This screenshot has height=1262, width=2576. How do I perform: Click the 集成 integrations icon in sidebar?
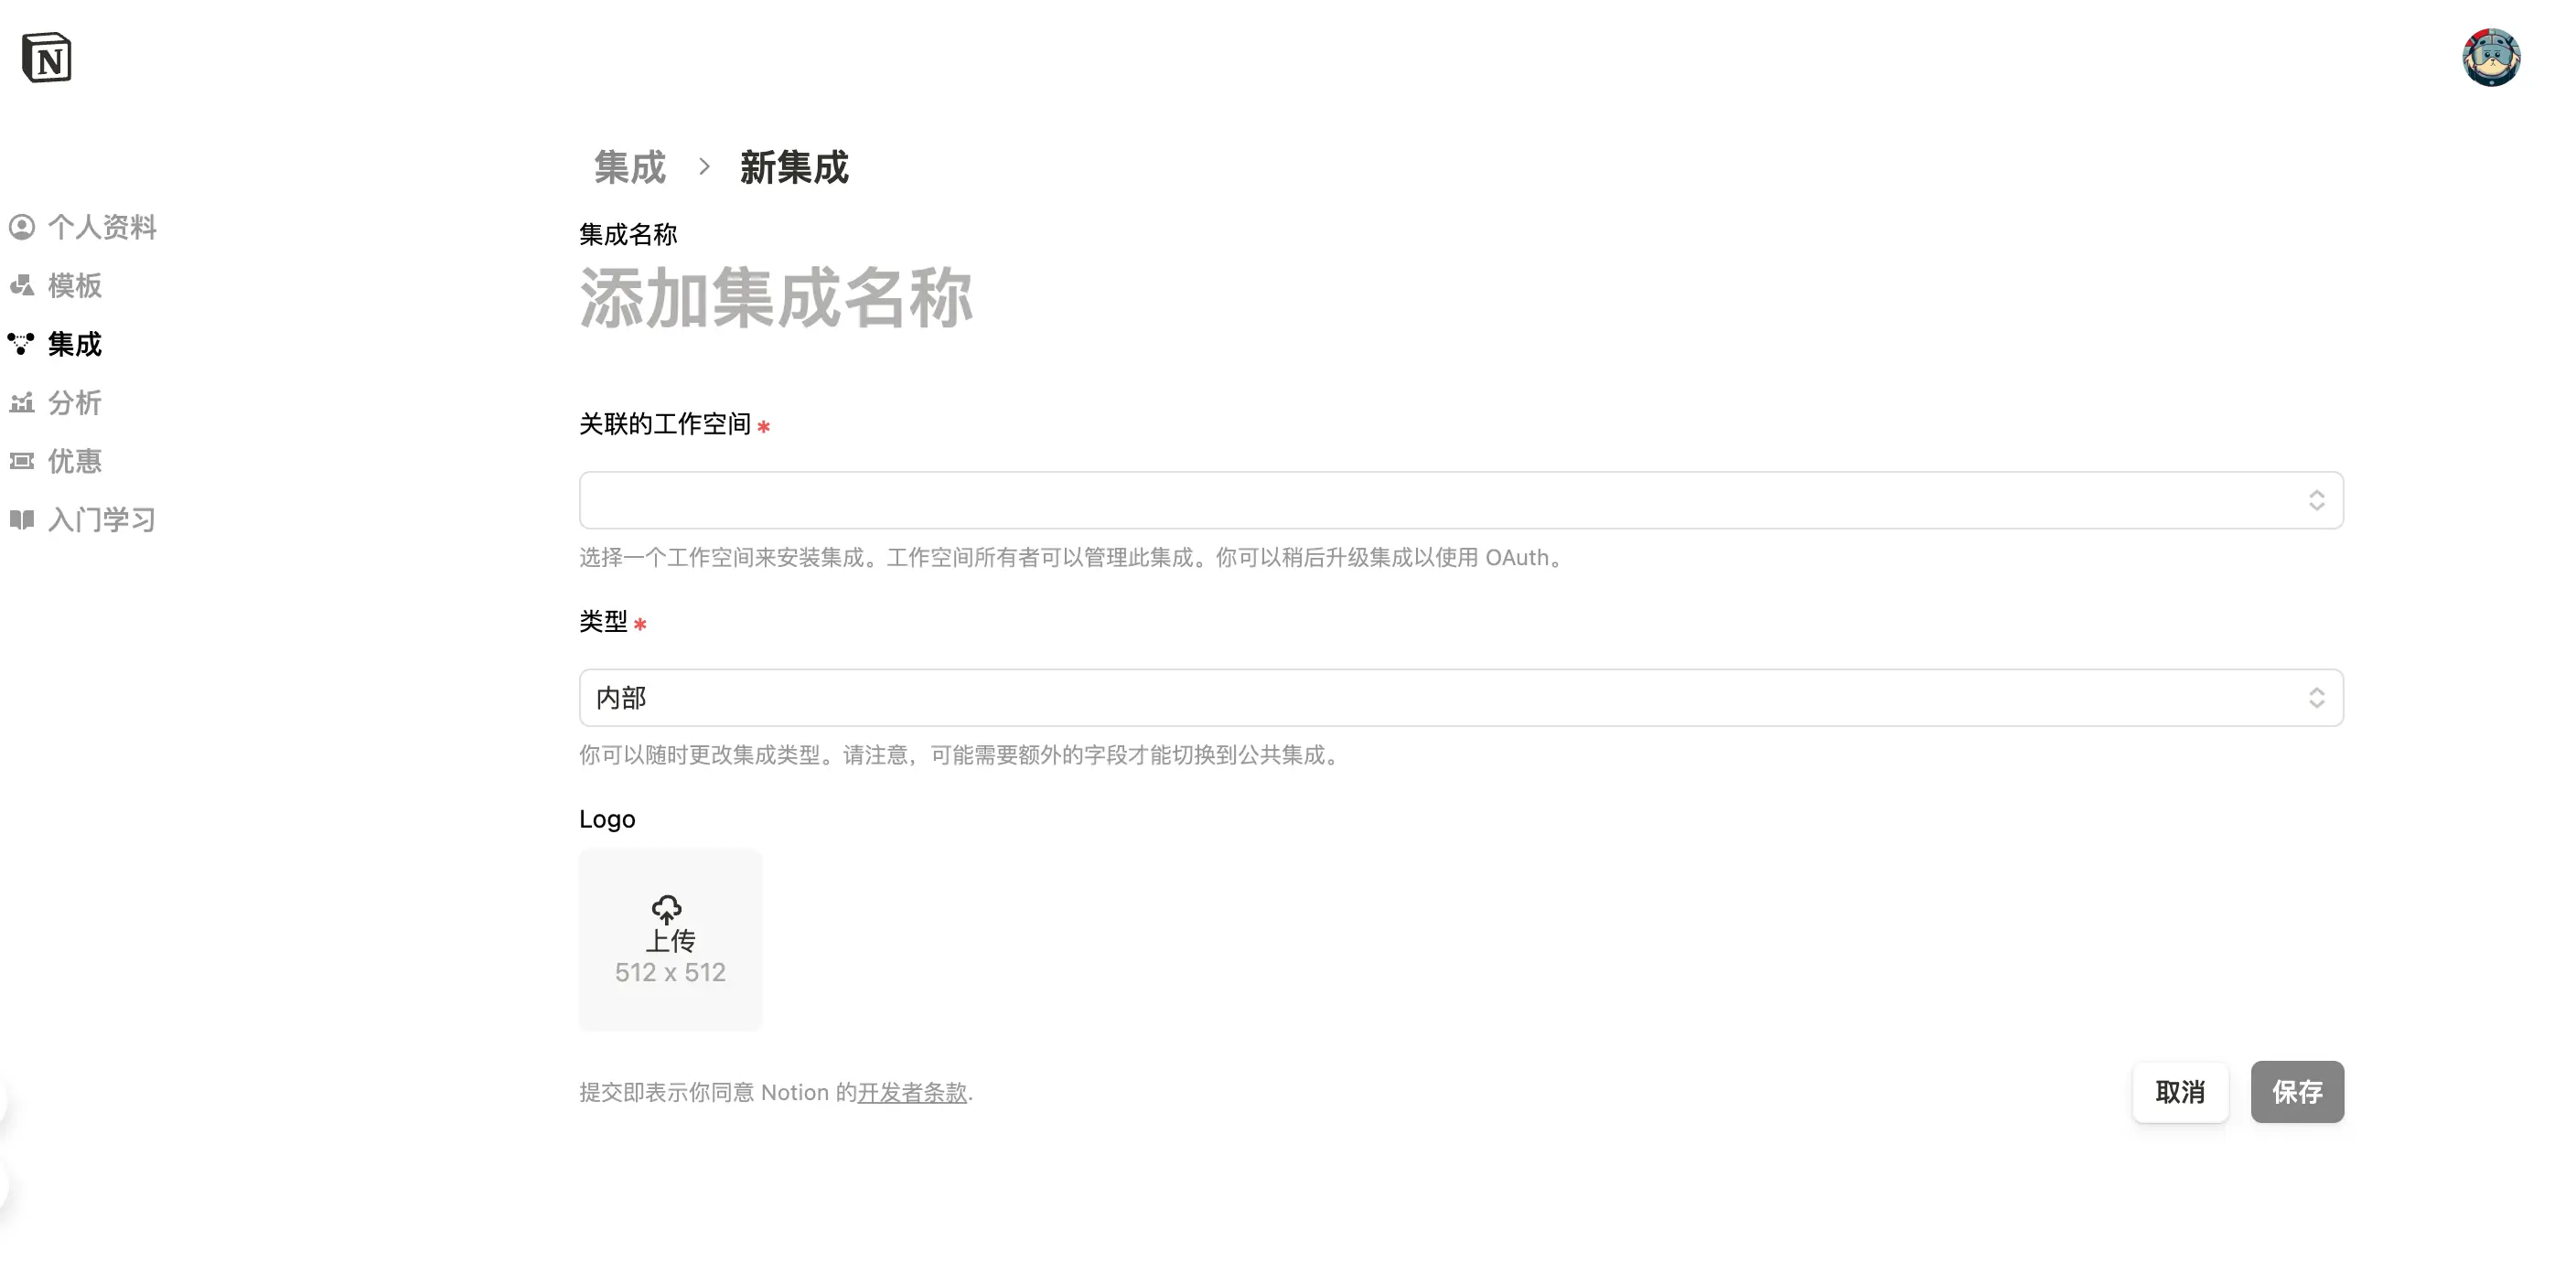coord(22,343)
